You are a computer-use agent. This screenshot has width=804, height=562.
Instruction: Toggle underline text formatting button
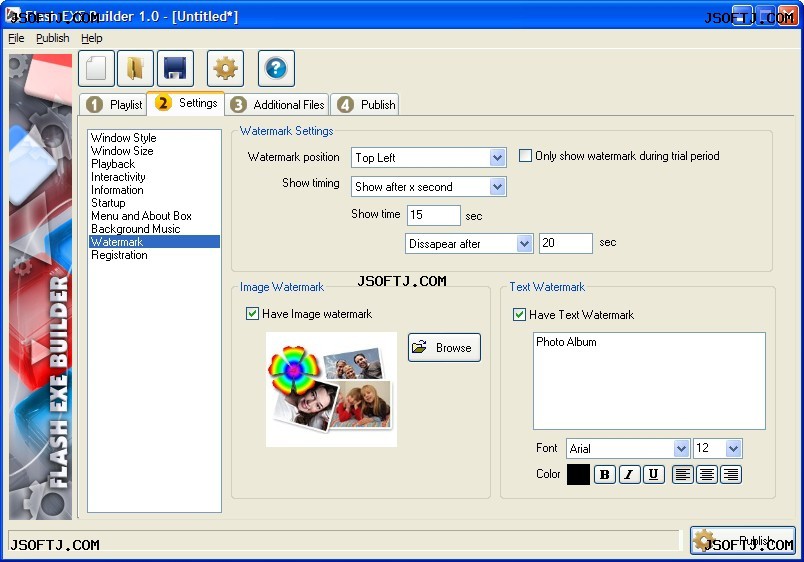(654, 474)
